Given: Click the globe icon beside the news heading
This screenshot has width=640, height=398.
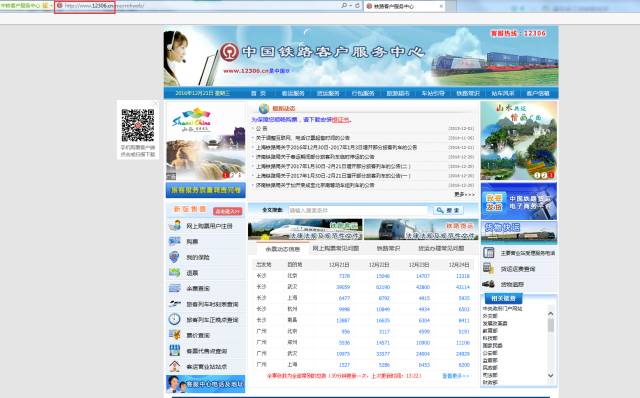Looking at the screenshot, I should (264, 109).
